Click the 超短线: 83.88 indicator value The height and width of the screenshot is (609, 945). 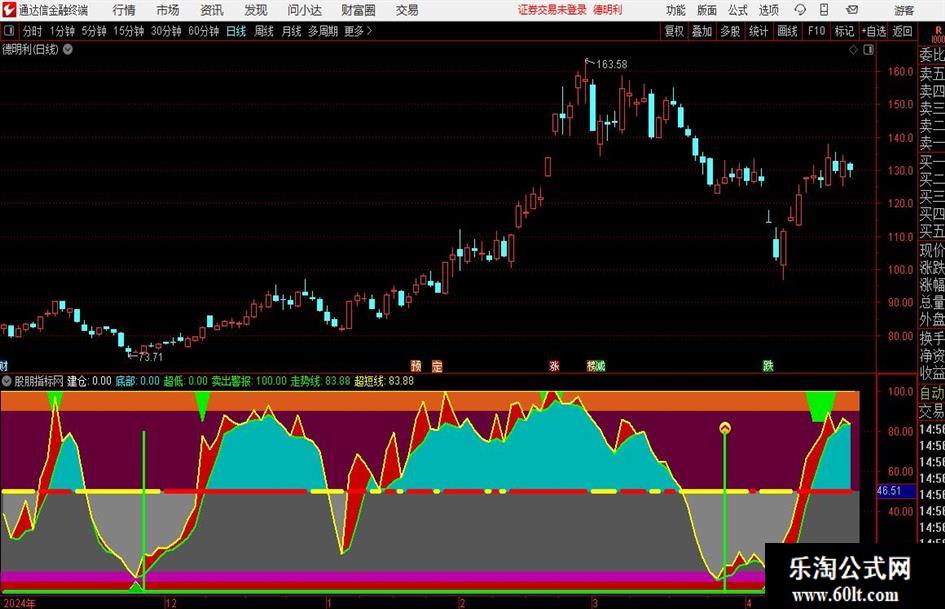click(384, 380)
